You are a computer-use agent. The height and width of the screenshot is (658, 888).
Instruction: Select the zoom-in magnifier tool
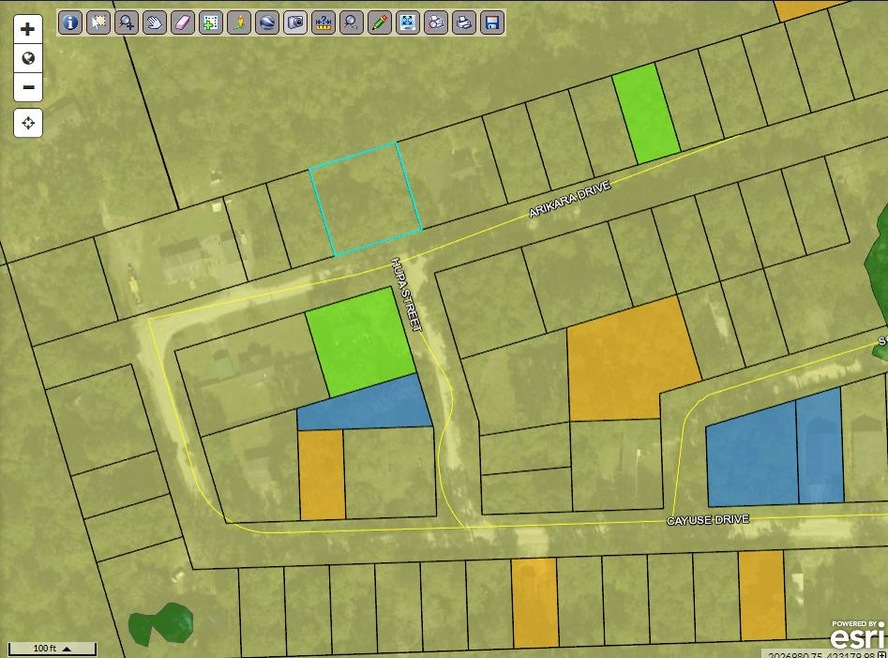click(x=126, y=21)
